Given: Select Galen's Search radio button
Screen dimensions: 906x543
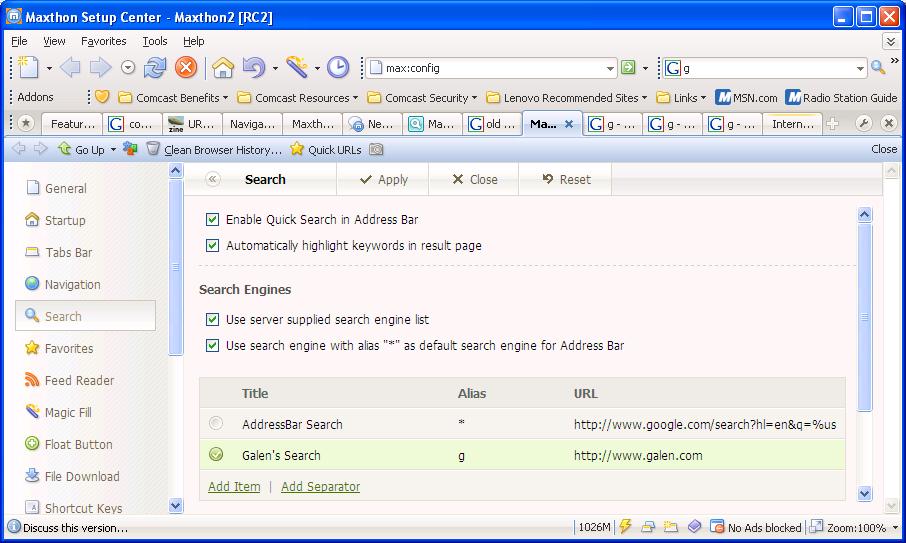Looking at the screenshot, I should point(216,455).
